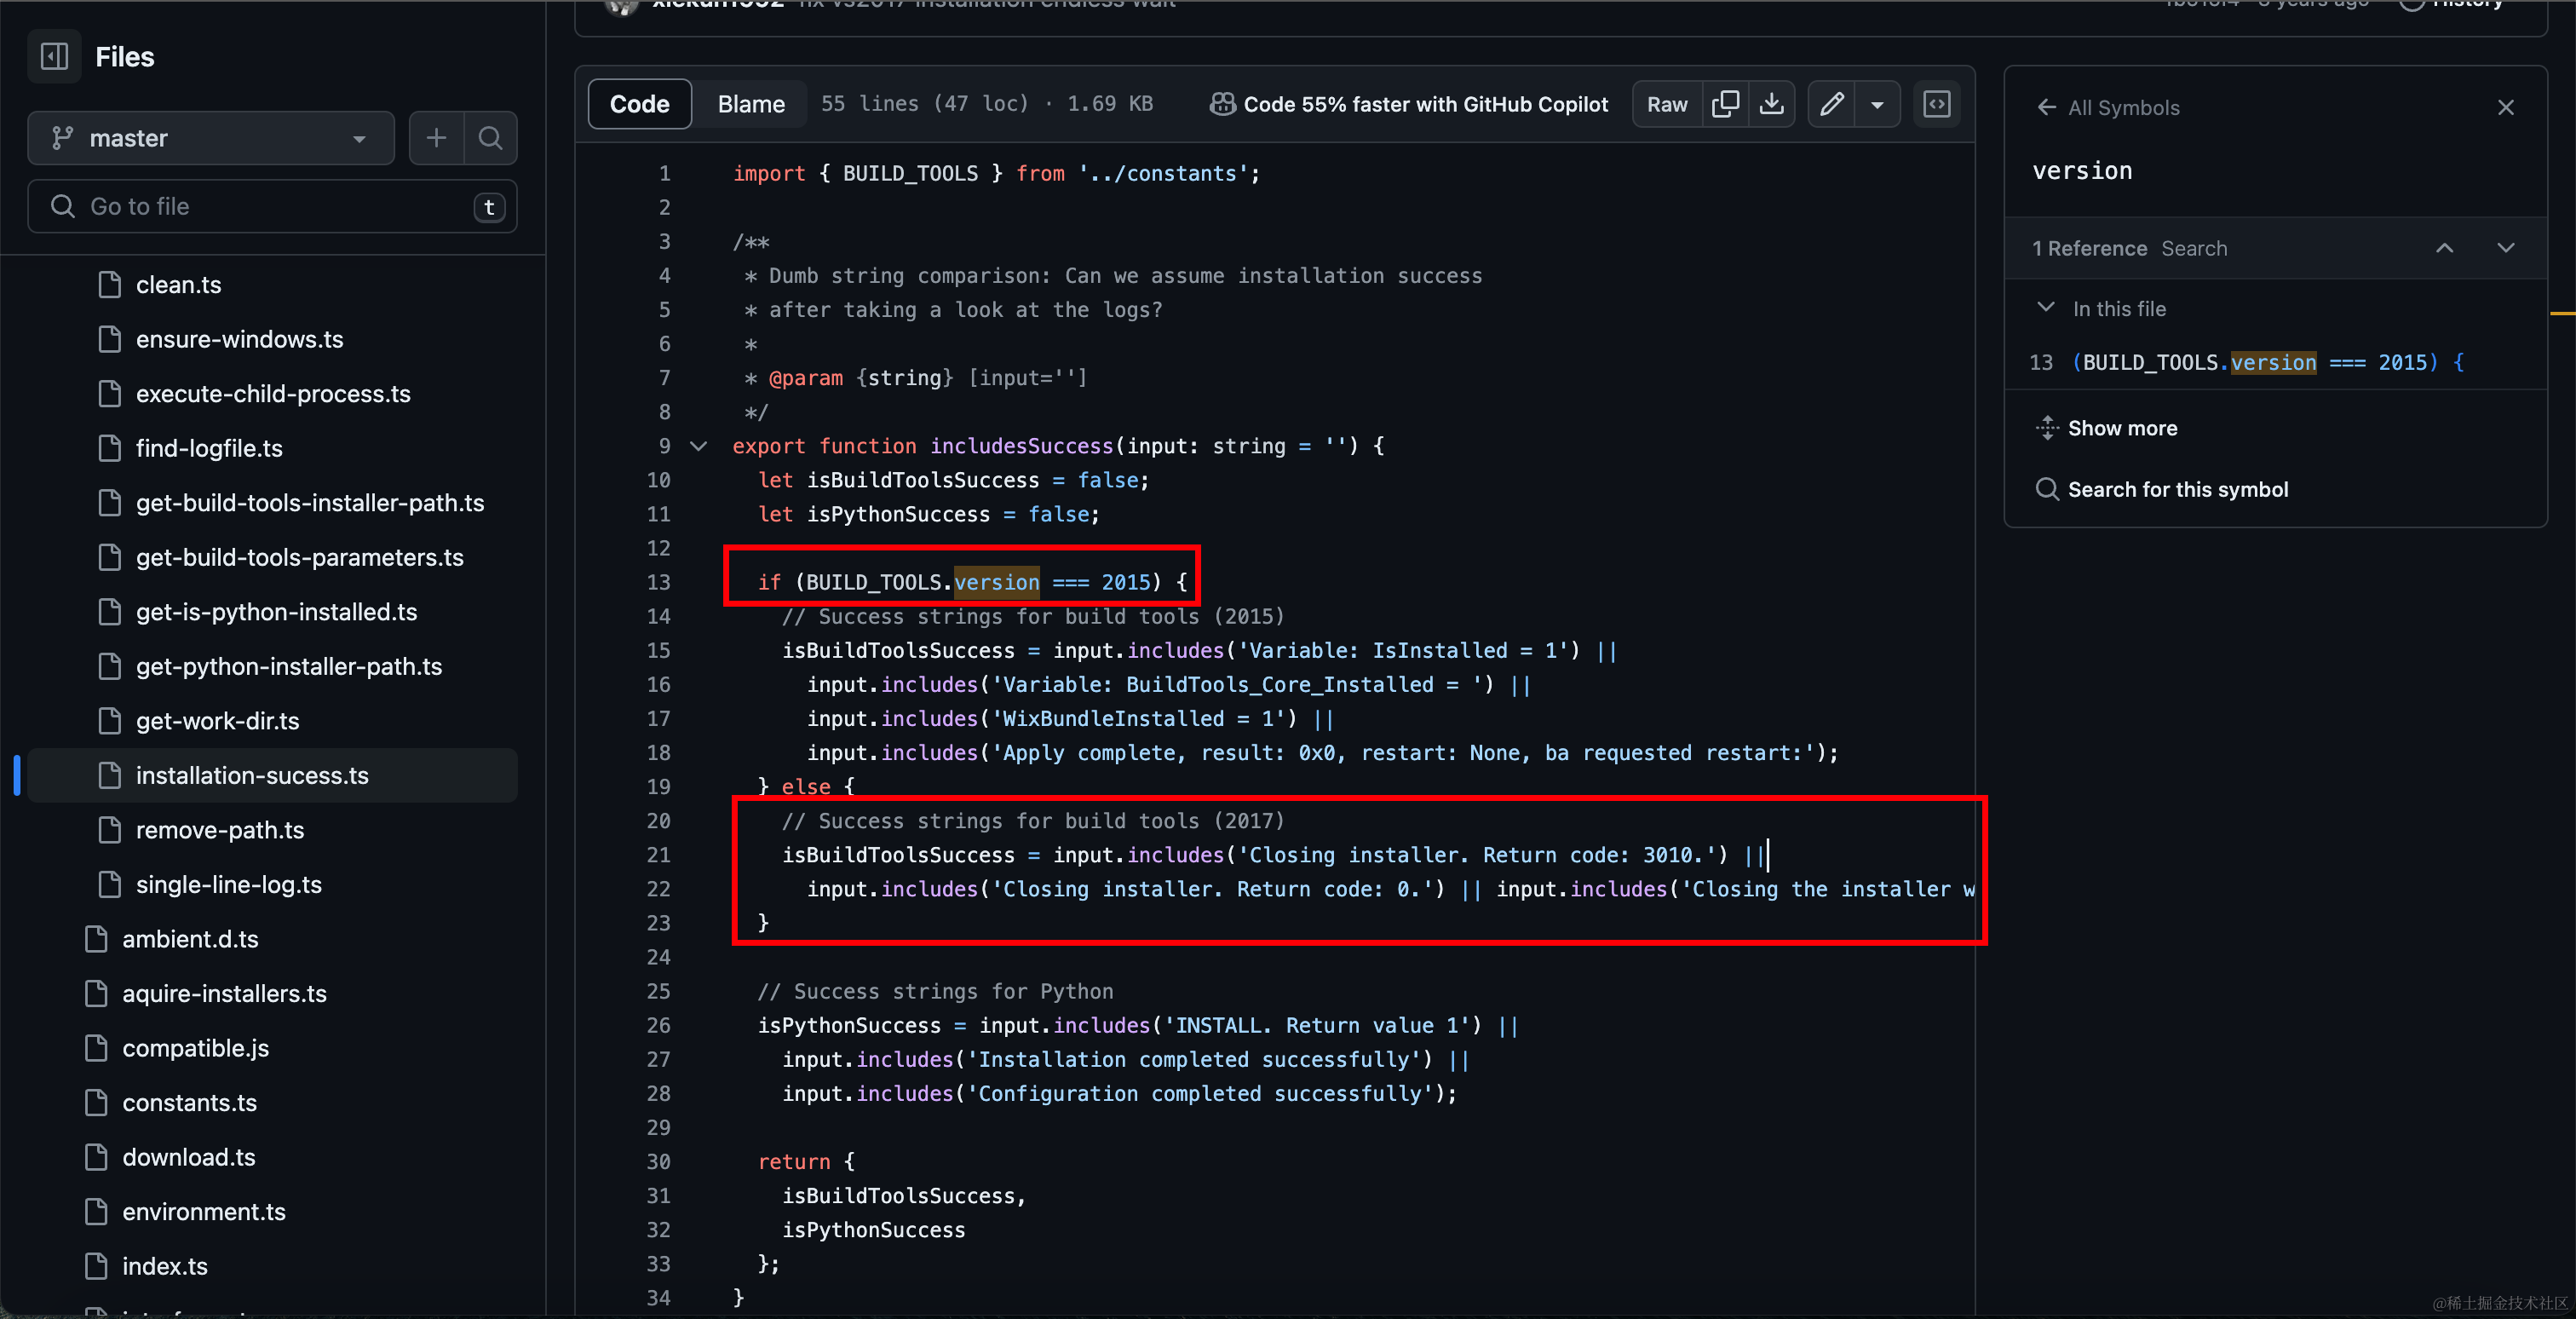Image resolution: width=2576 pixels, height=1319 pixels.
Task: Go back to All Symbols
Action: click(2108, 107)
